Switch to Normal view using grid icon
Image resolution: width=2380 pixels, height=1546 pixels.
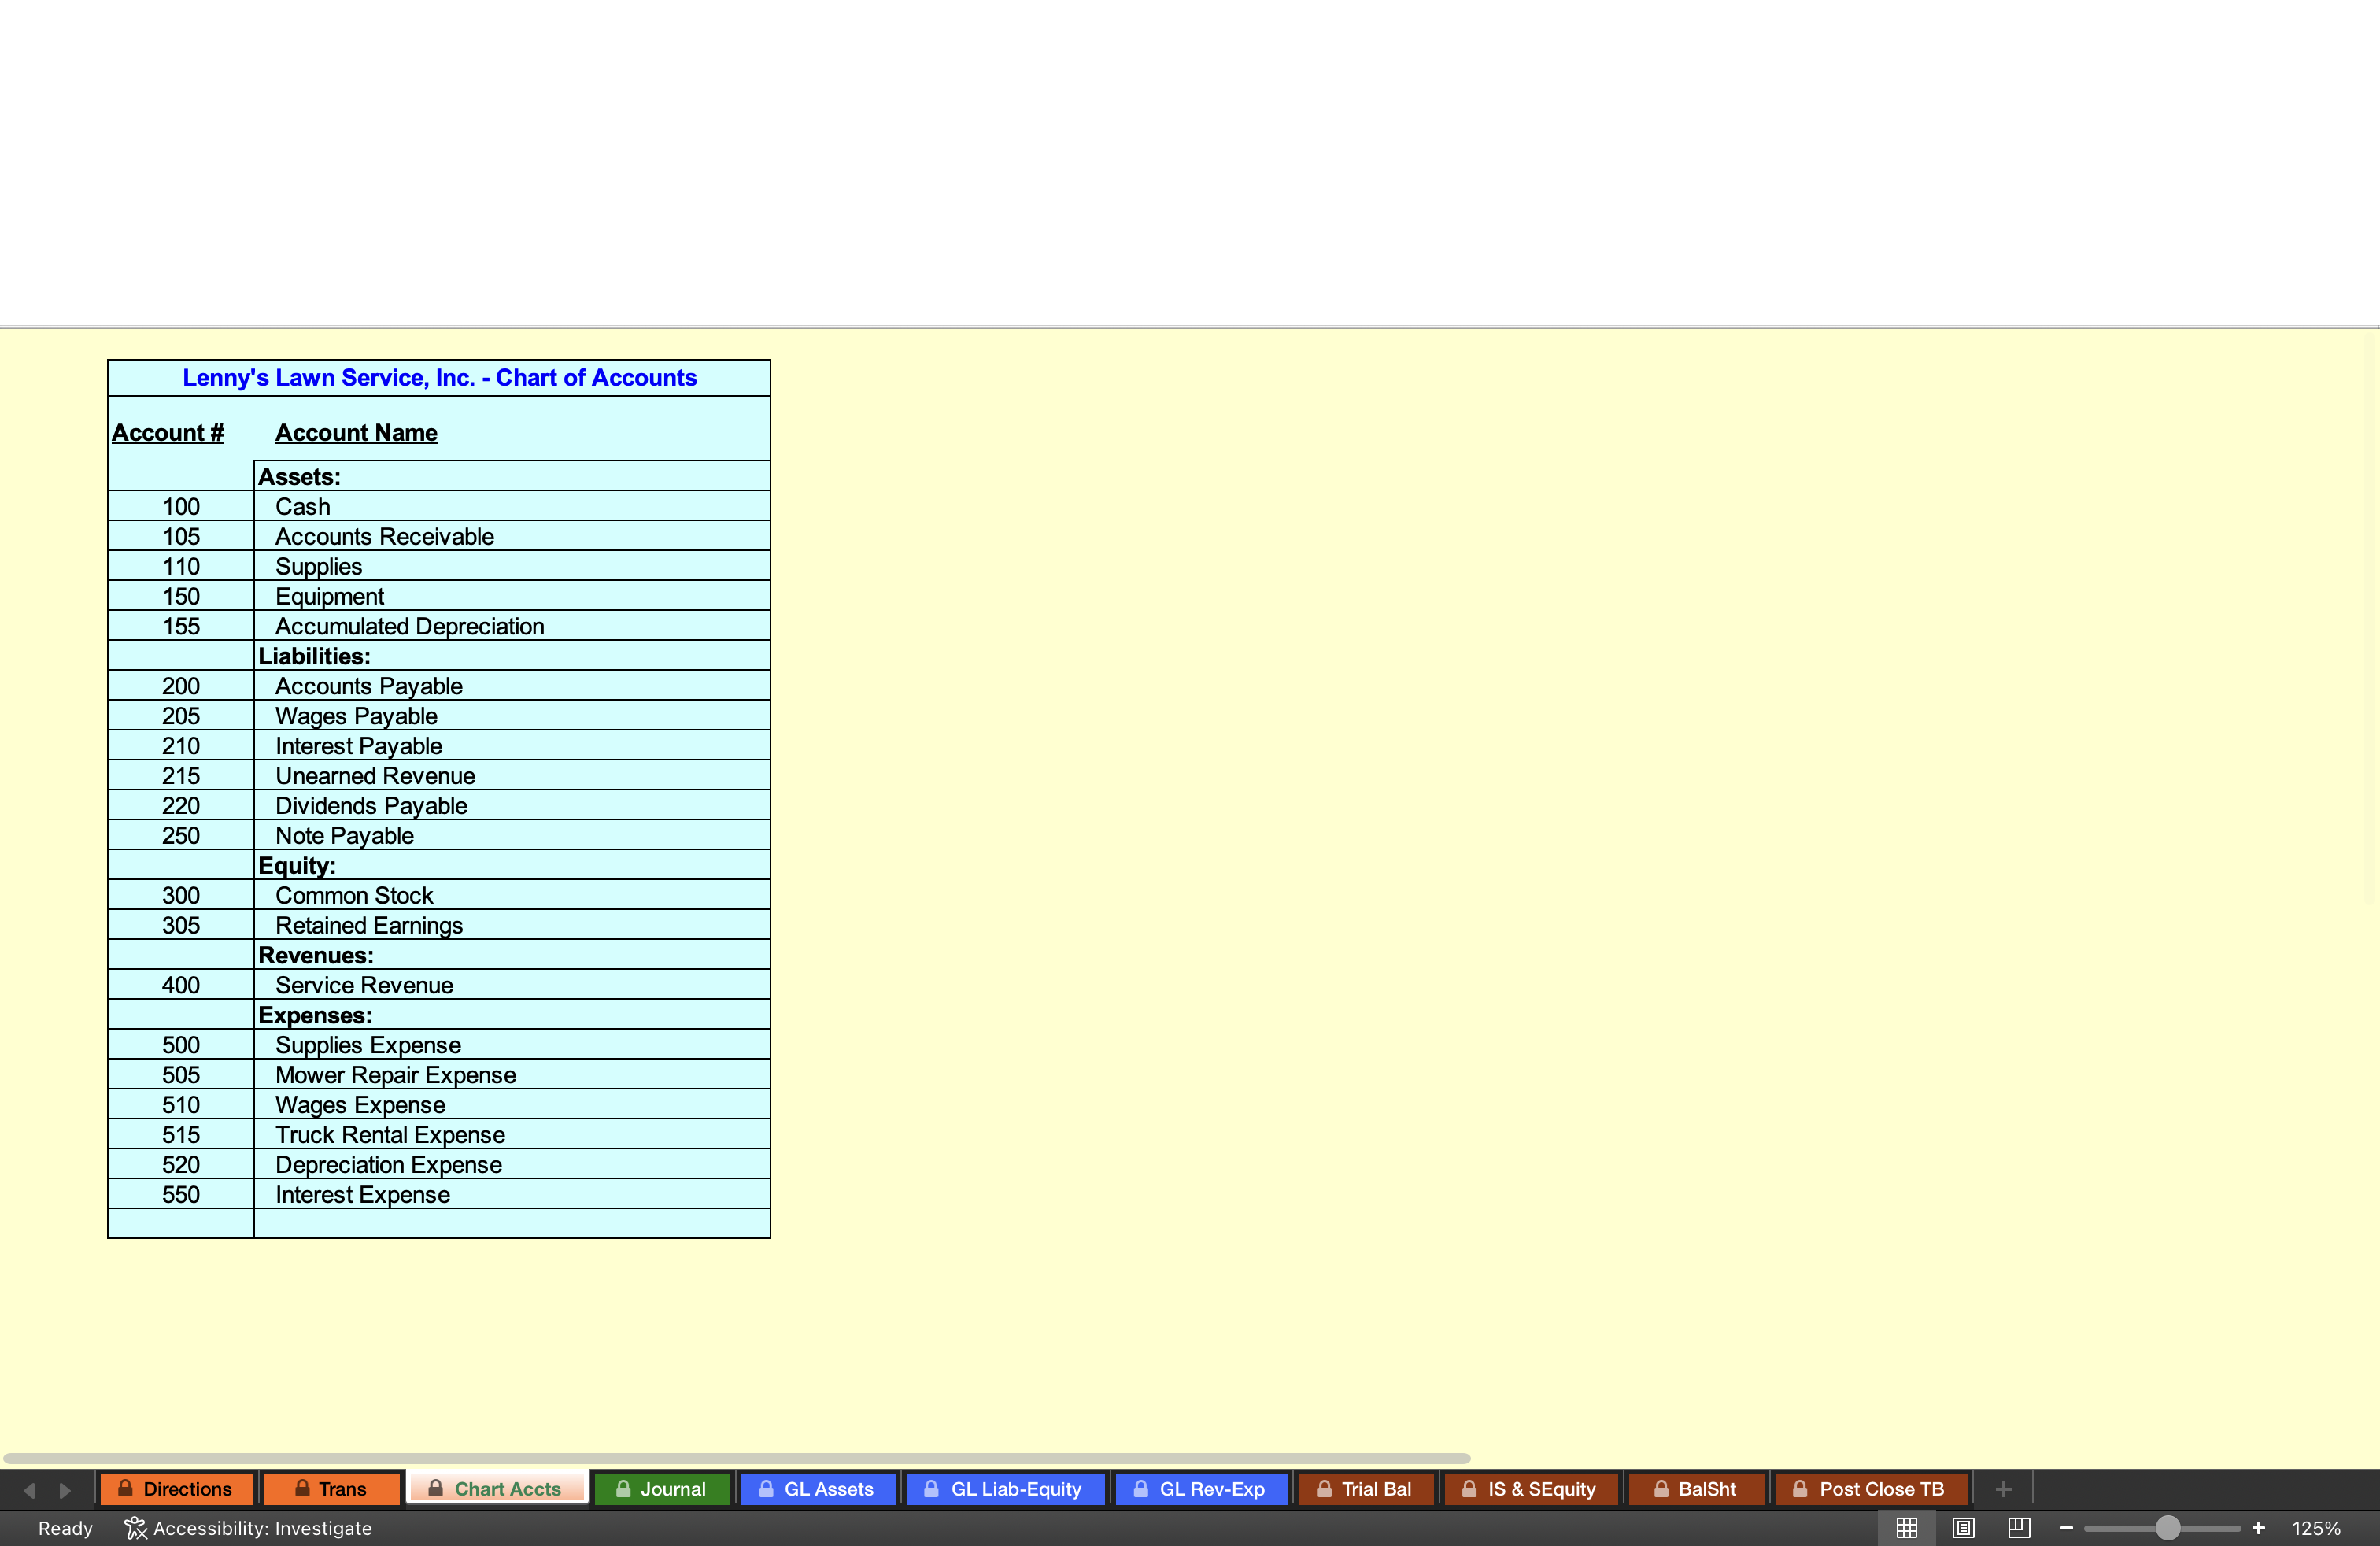click(x=1906, y=1527)
